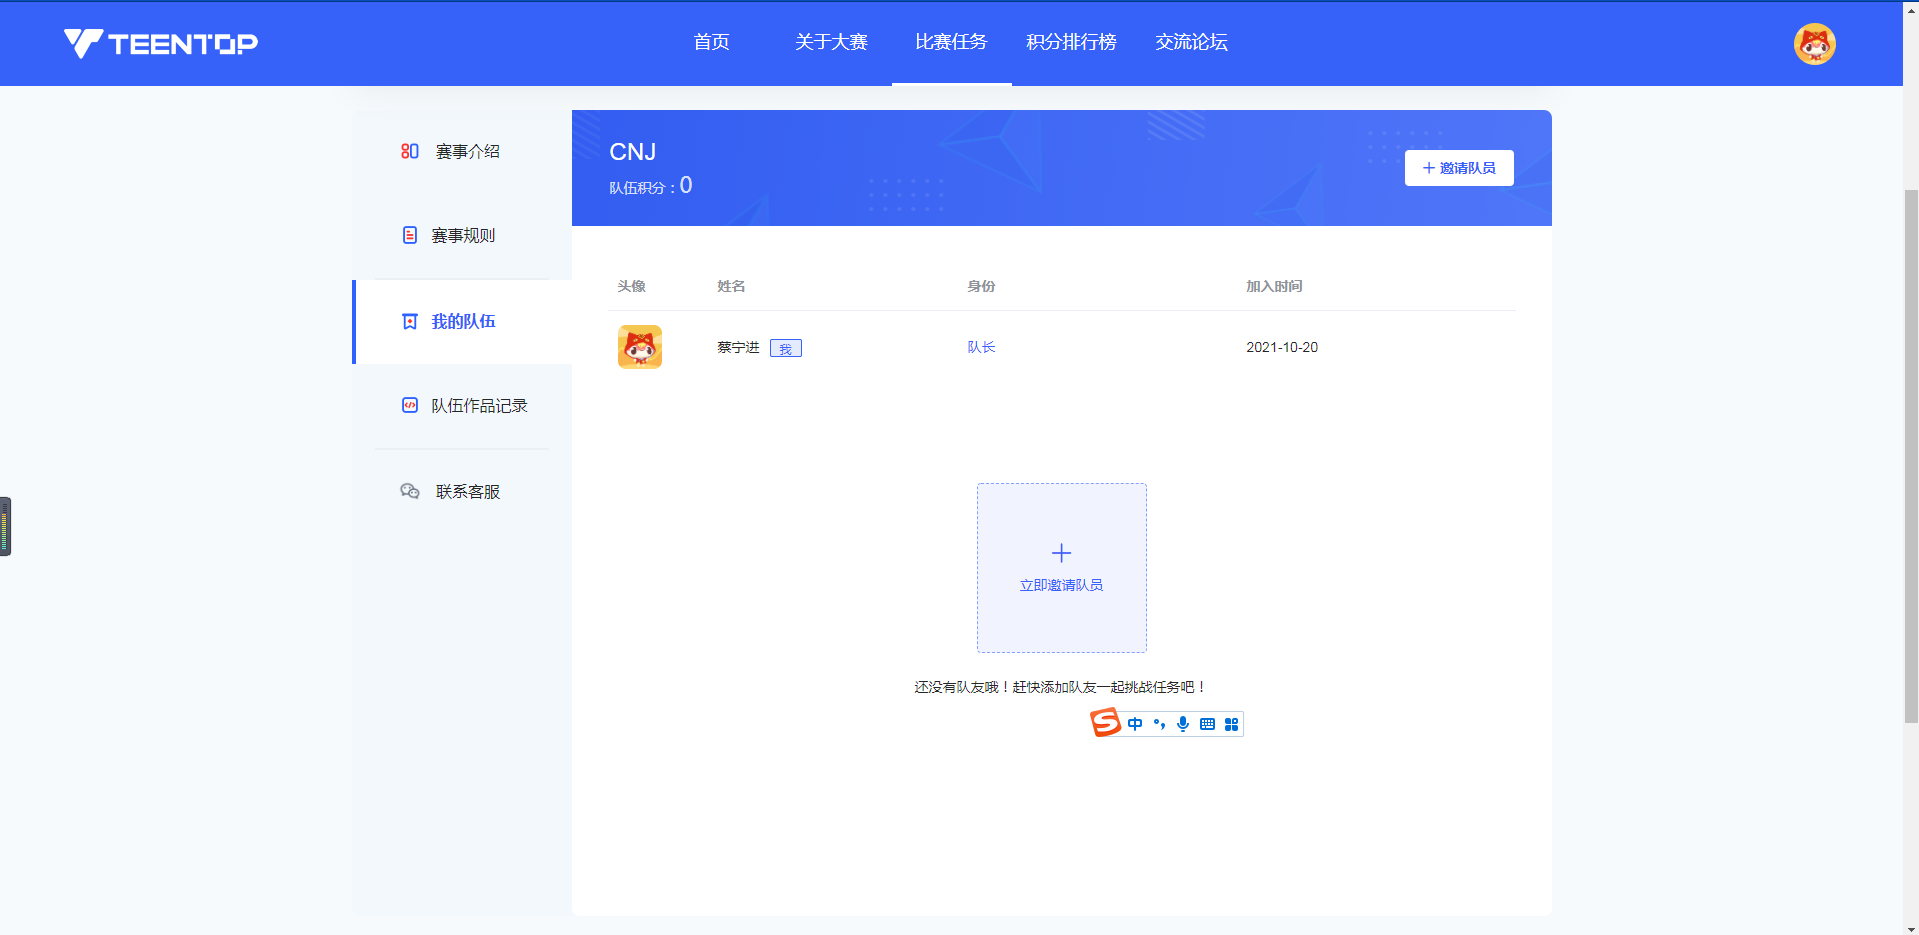Click the avatar of member 蔡宁进
The image size is (1919, 935).
pyautogui.click(x=640, y=347)
